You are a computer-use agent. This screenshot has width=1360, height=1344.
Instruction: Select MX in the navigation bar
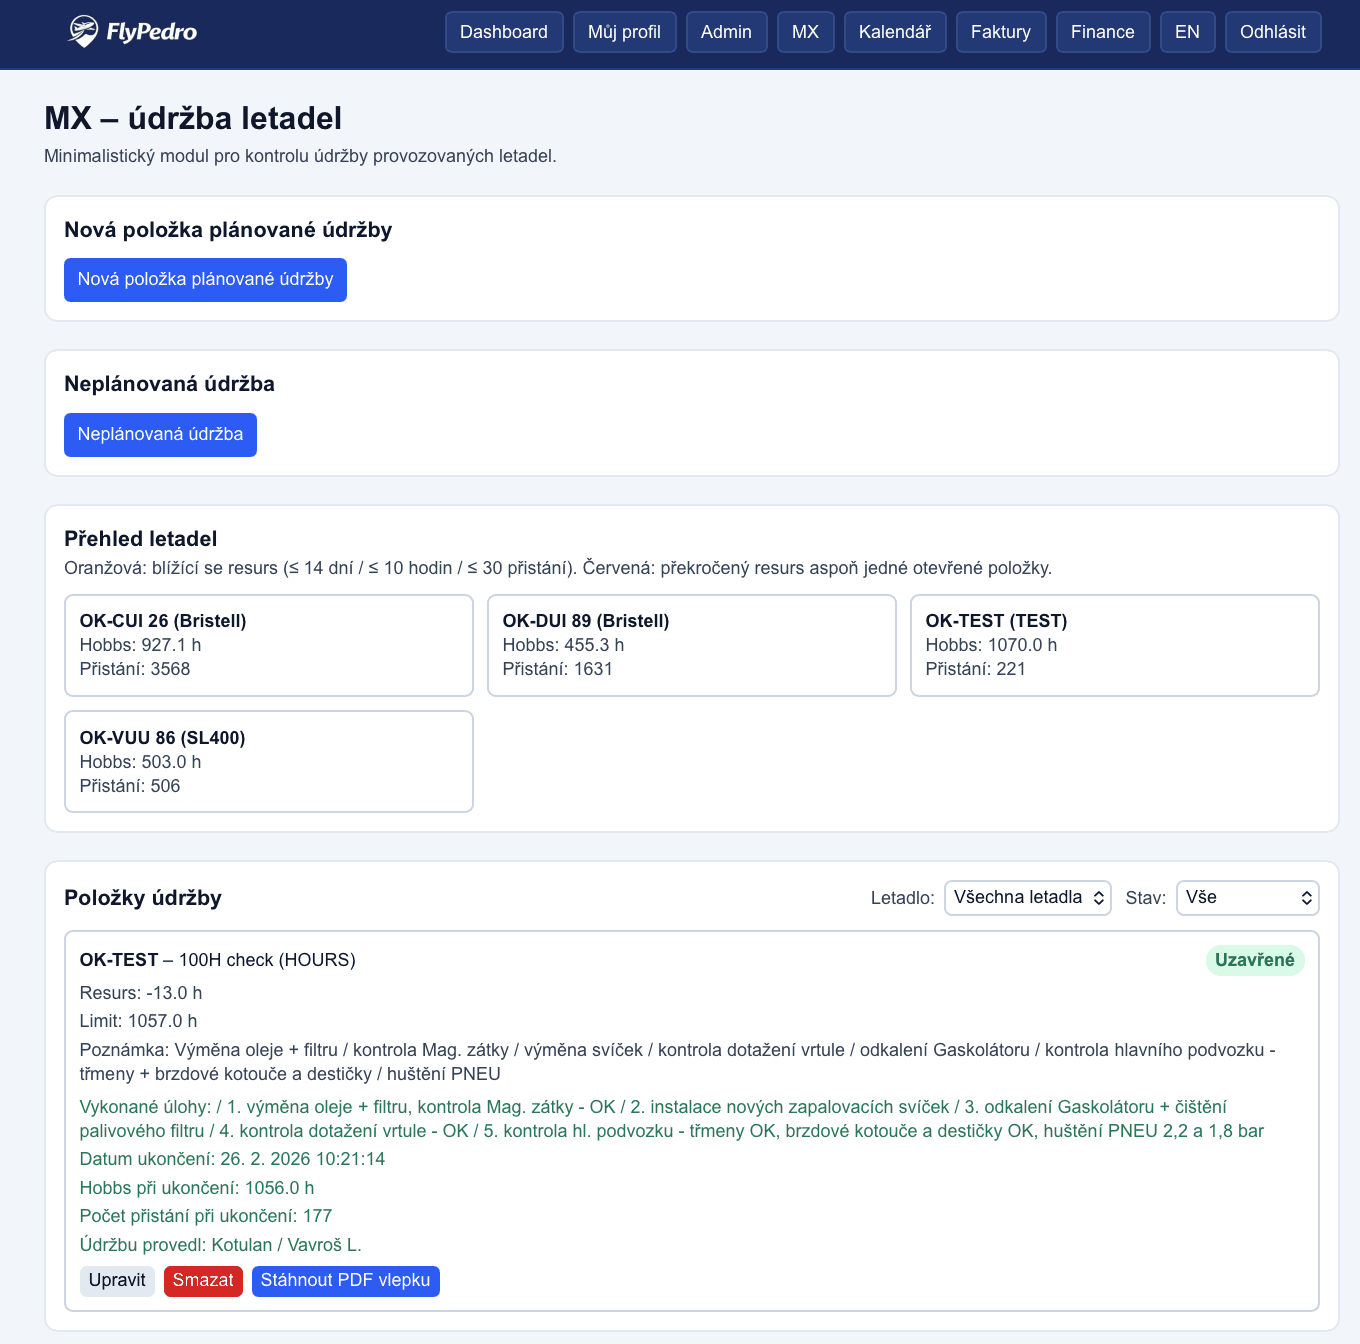[x=805, y=32]
